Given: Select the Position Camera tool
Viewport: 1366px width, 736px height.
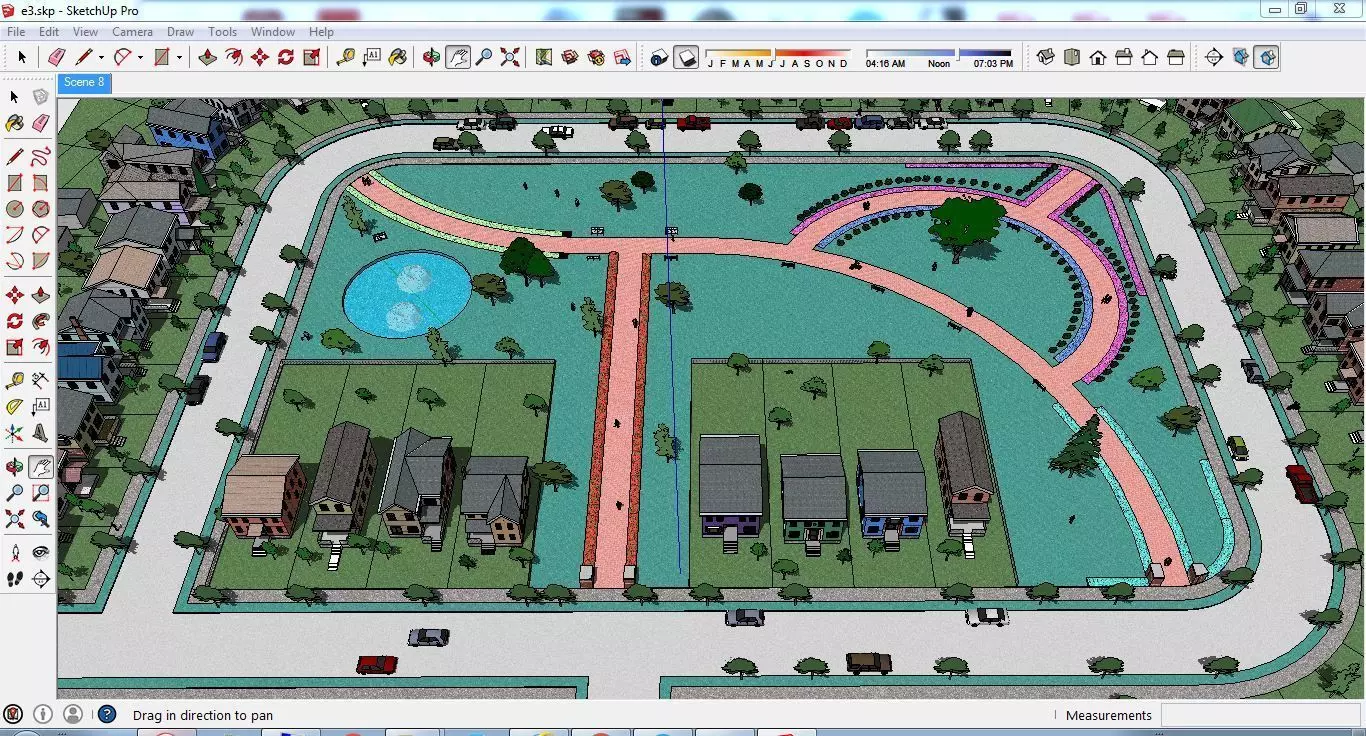Looking at the screenshot, I should pos(14,553).
